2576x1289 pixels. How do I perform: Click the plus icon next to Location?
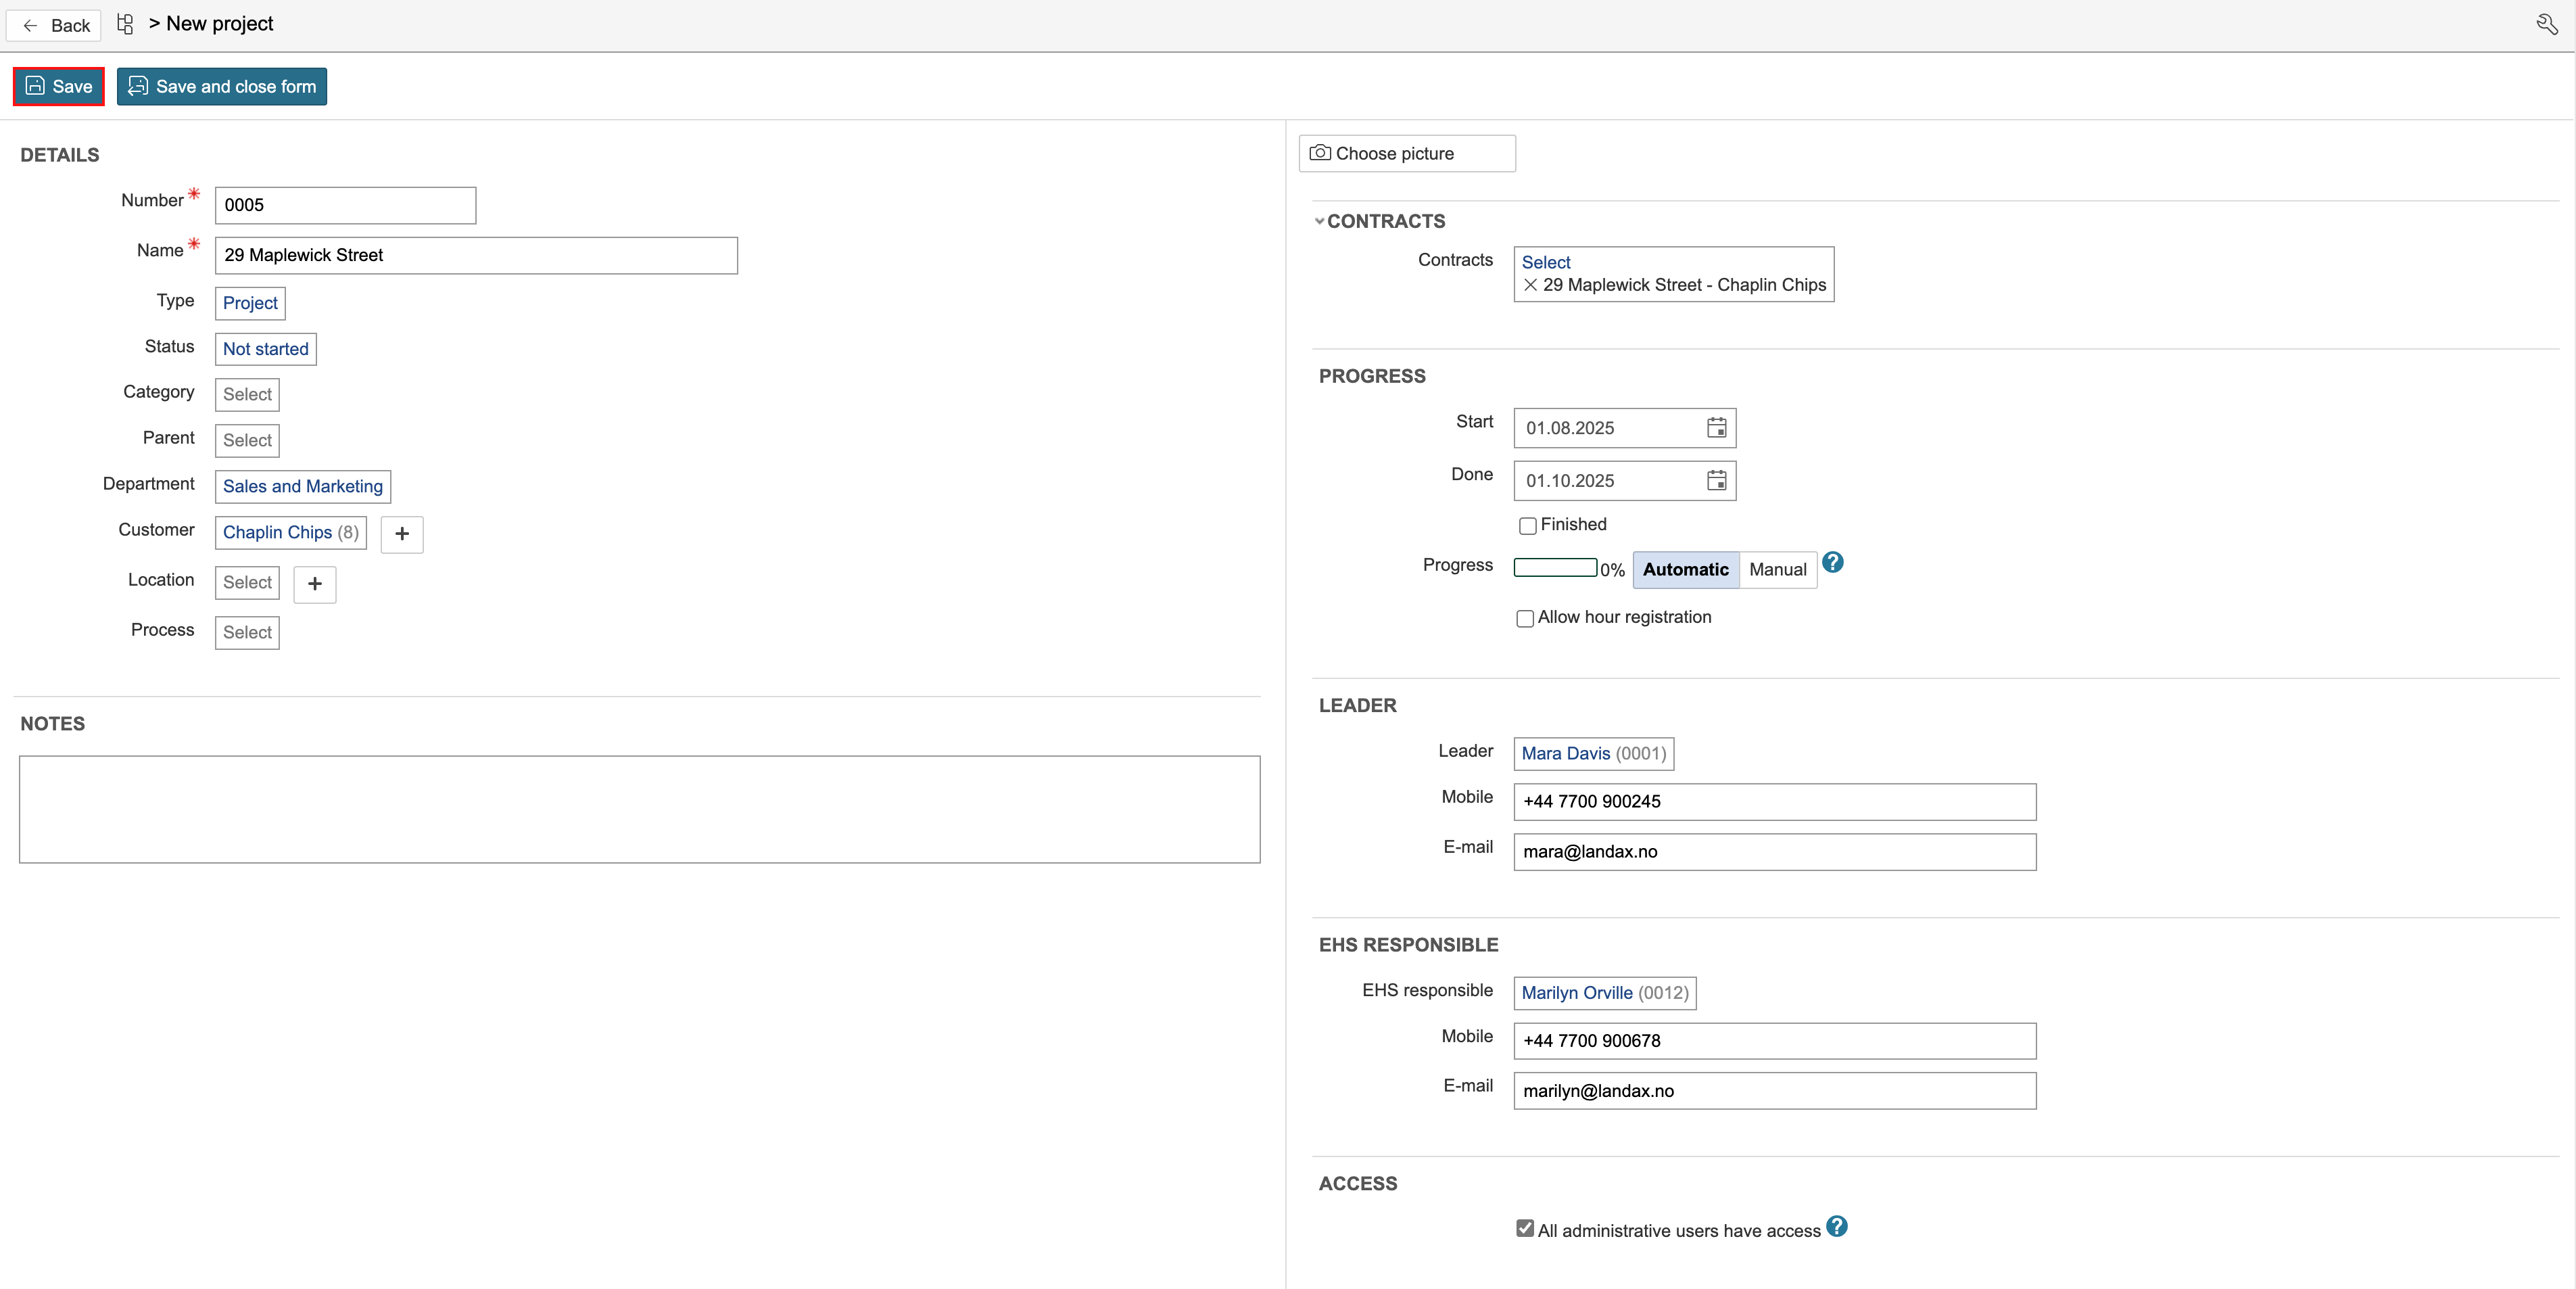click(x=315, y=584)
